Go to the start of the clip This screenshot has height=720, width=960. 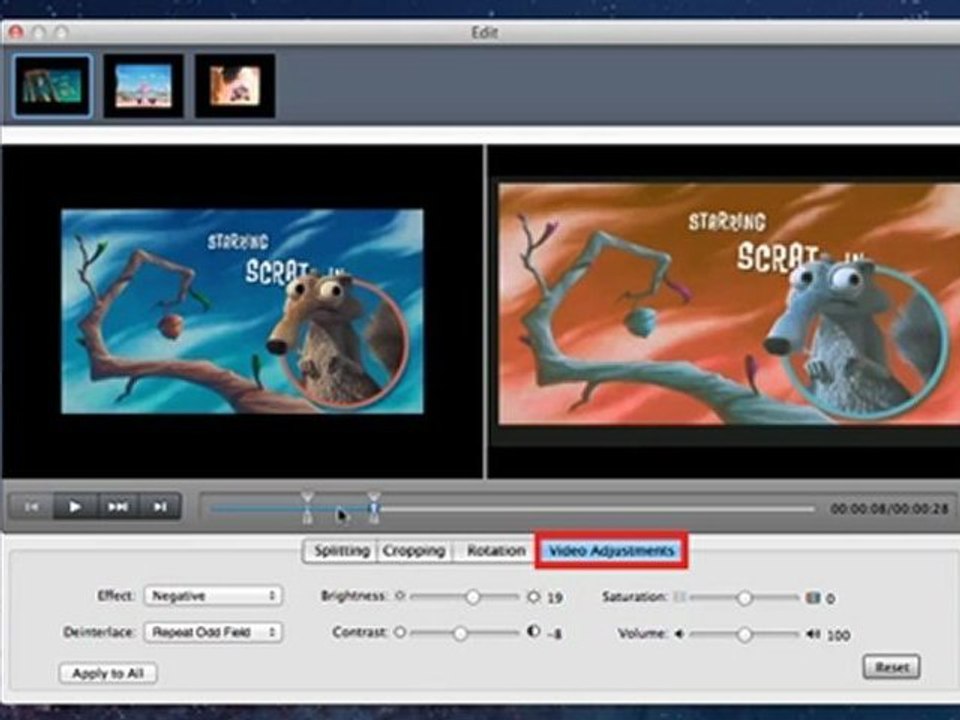(32, 506)
